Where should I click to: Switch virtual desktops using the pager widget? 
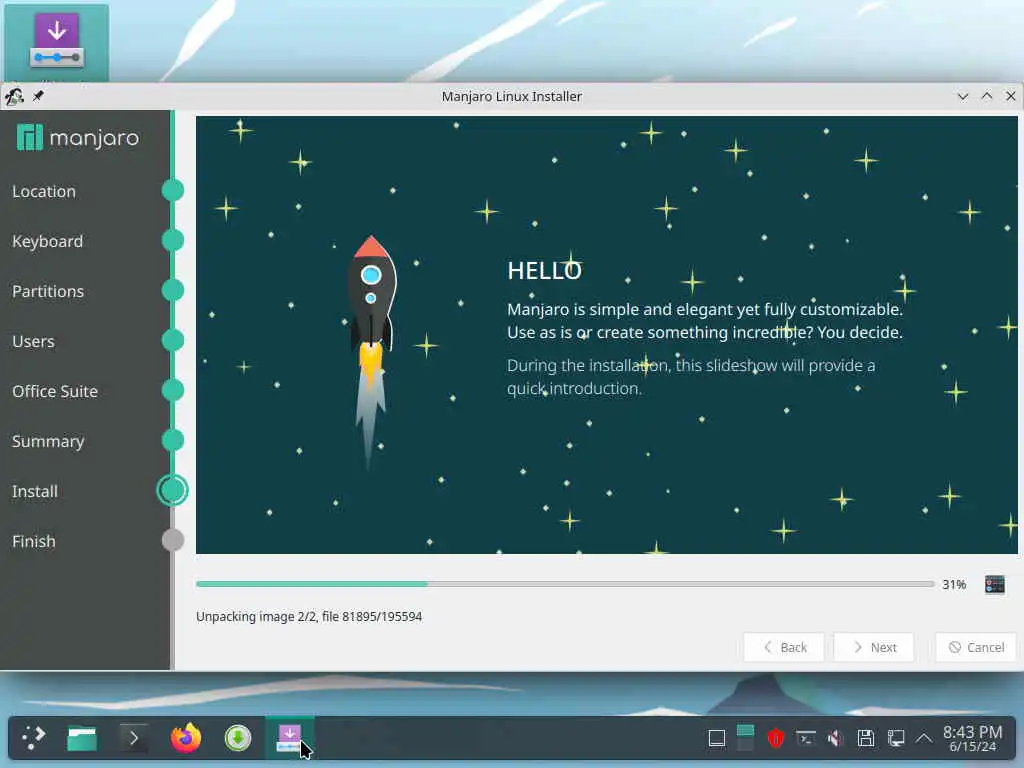point(745,738)
